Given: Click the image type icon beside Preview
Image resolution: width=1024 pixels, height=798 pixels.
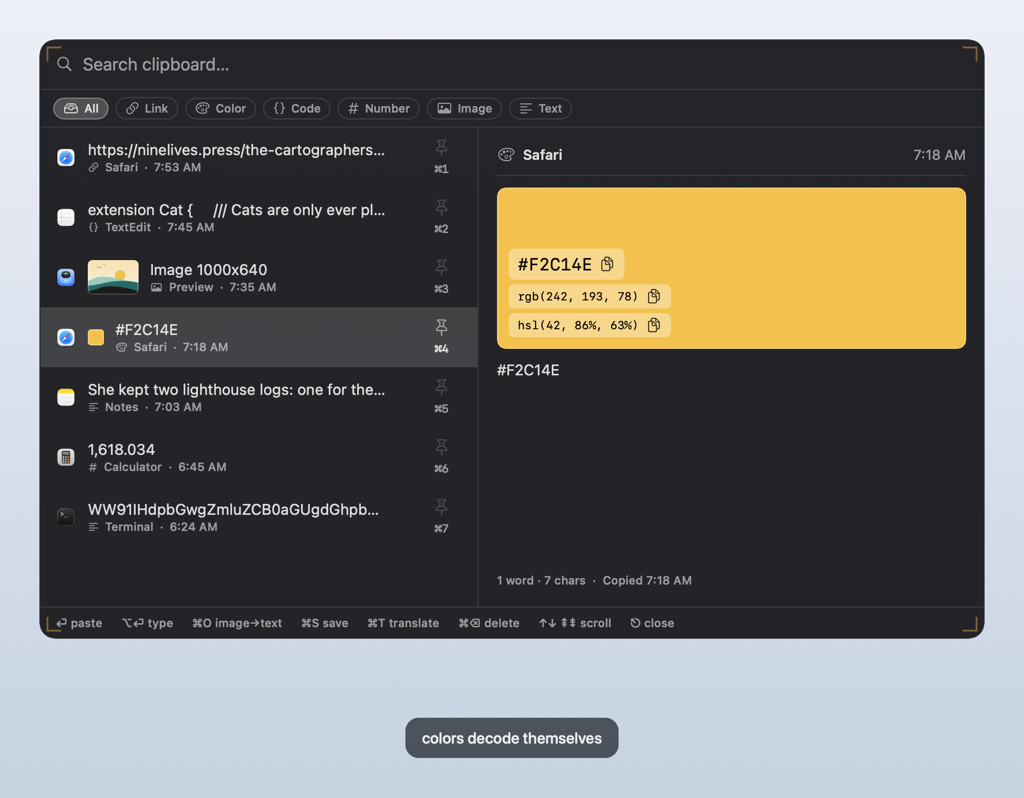Looking at the screenshot, I should pos(157,287).
